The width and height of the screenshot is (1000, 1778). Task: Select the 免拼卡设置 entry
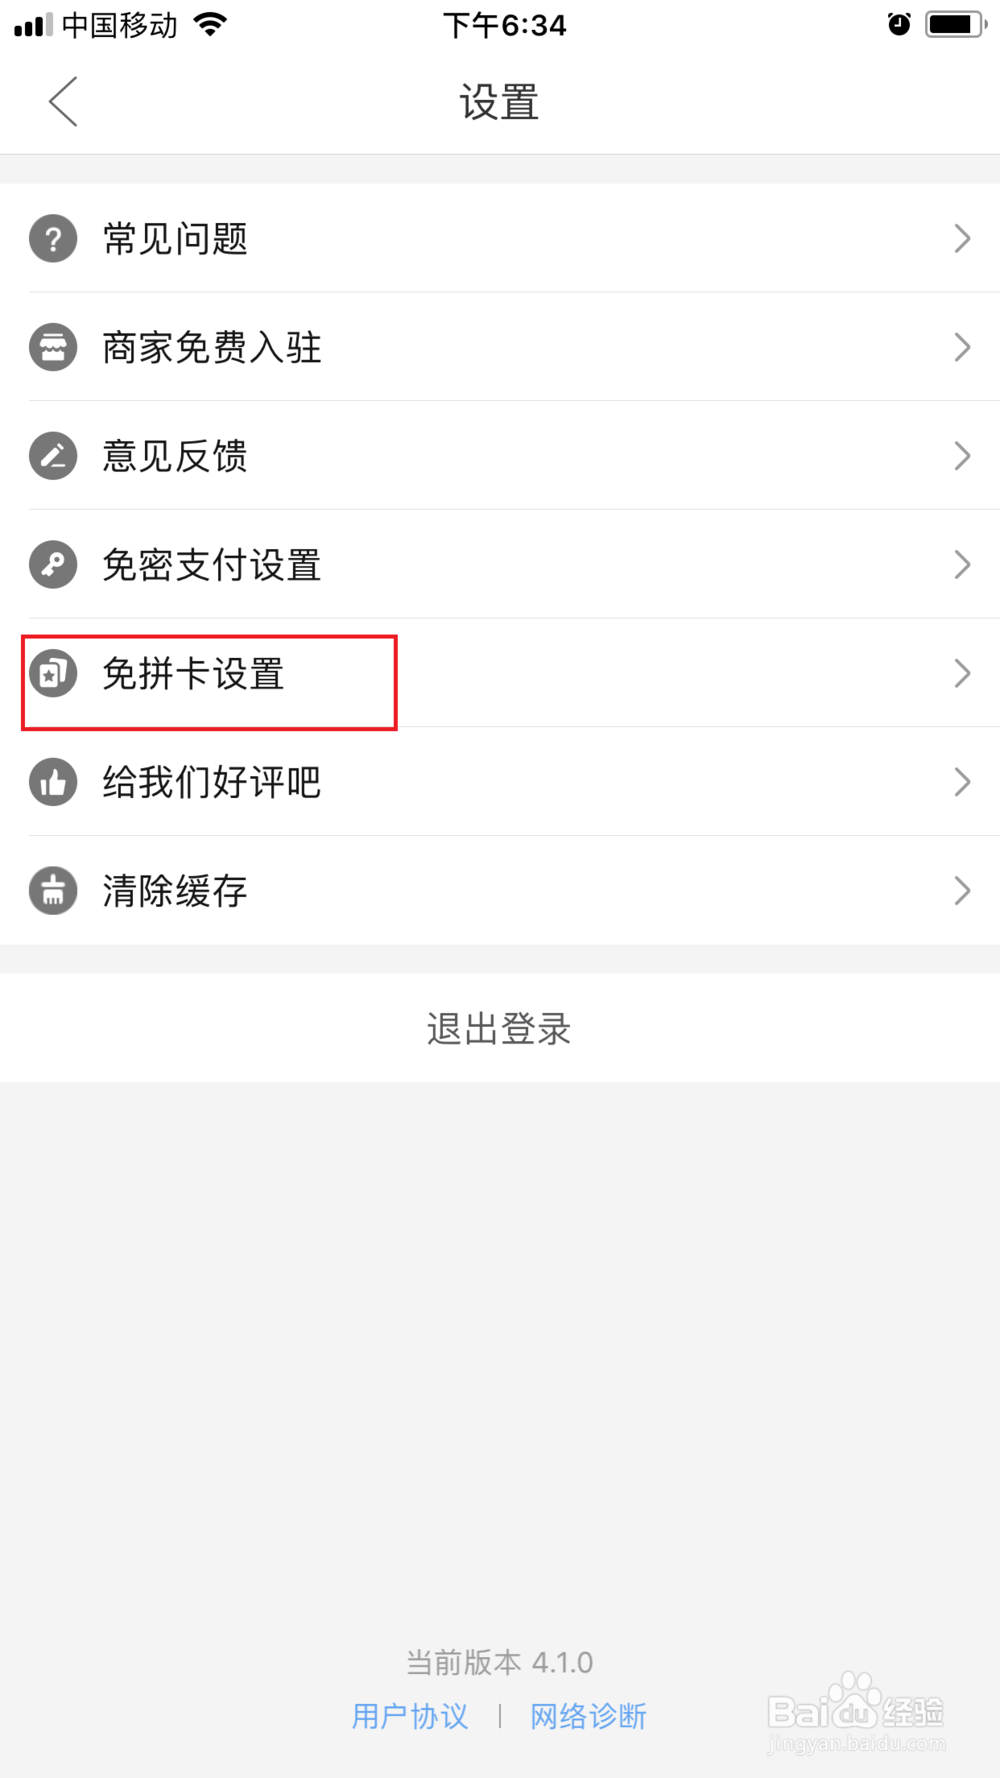194,674
